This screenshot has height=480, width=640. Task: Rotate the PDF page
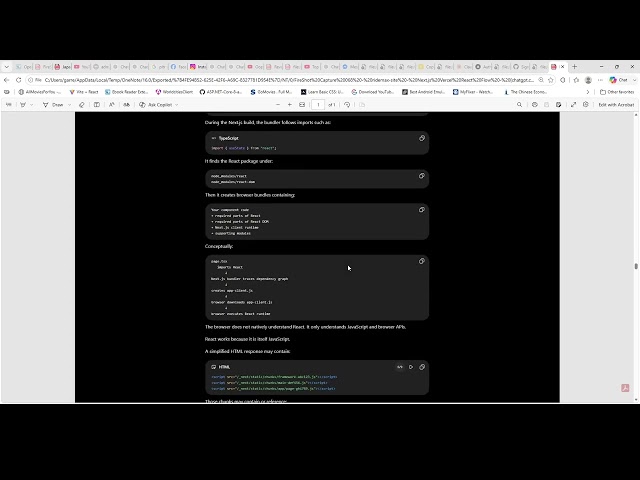click(x=347, y=105)
